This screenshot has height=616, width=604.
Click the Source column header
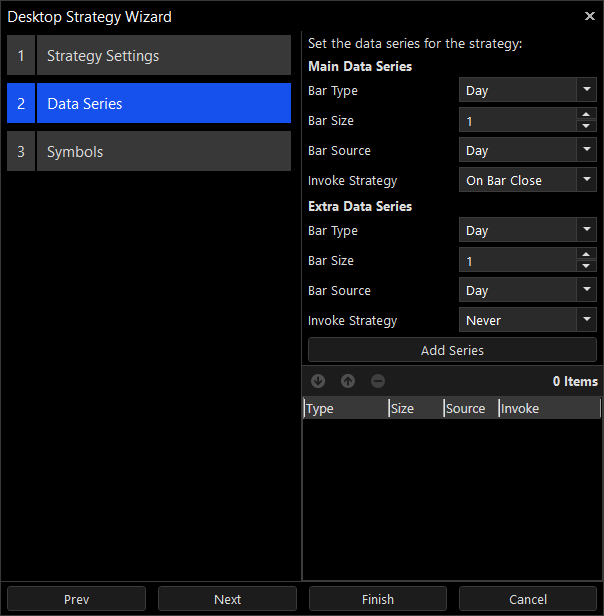(x=470, y=408)
